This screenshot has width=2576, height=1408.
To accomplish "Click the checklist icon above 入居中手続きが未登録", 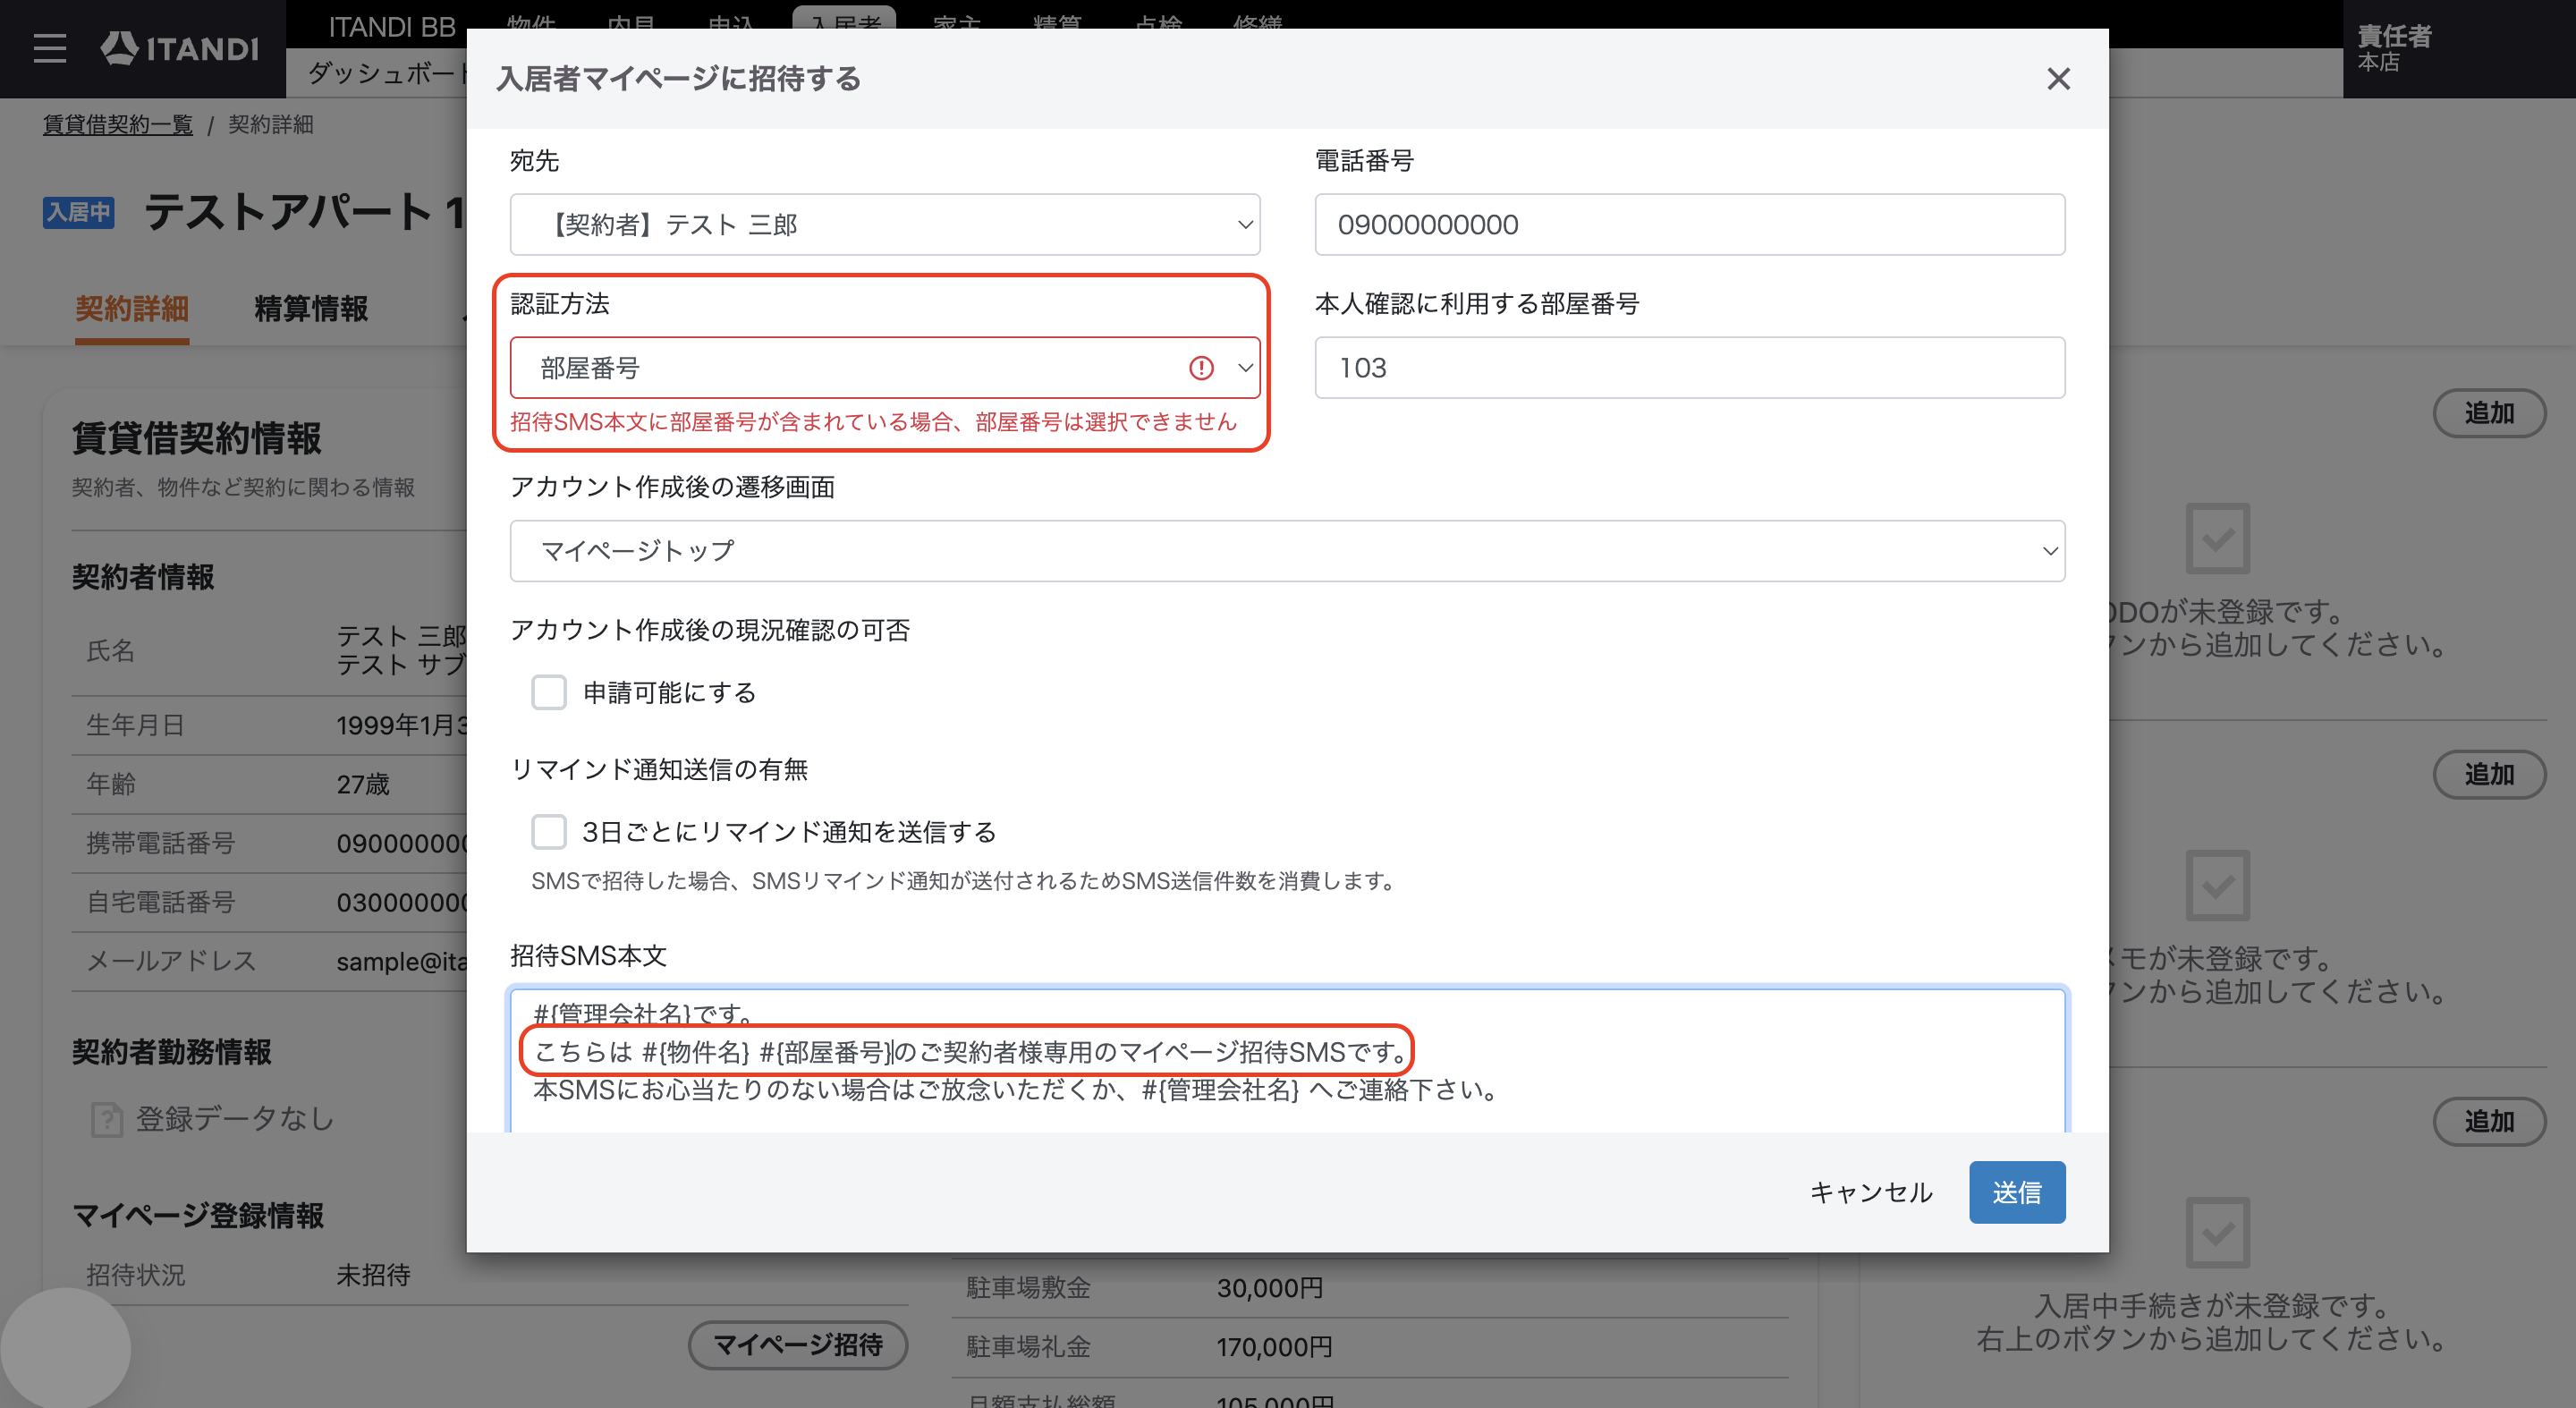I will (x=2217, y=1232).
